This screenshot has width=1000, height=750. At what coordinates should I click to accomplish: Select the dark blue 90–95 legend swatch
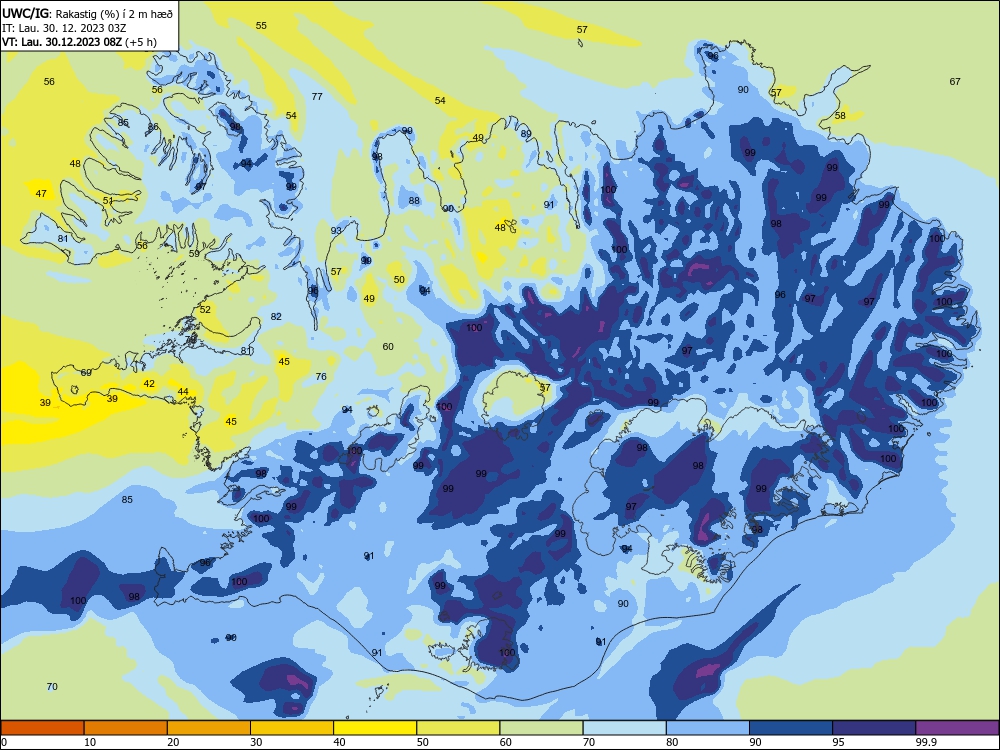coord(791,728)
